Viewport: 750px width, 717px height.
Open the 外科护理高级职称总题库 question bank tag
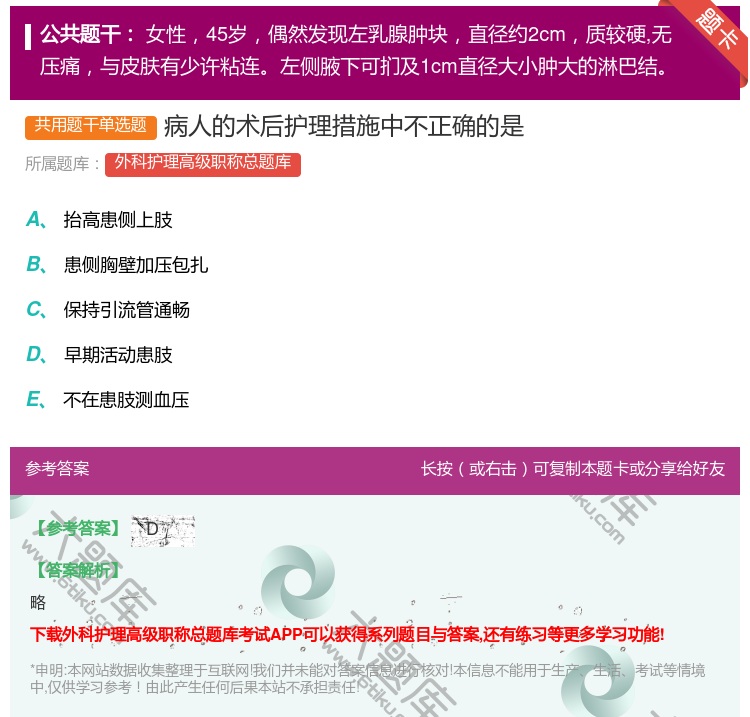click(x=202, y=163)
